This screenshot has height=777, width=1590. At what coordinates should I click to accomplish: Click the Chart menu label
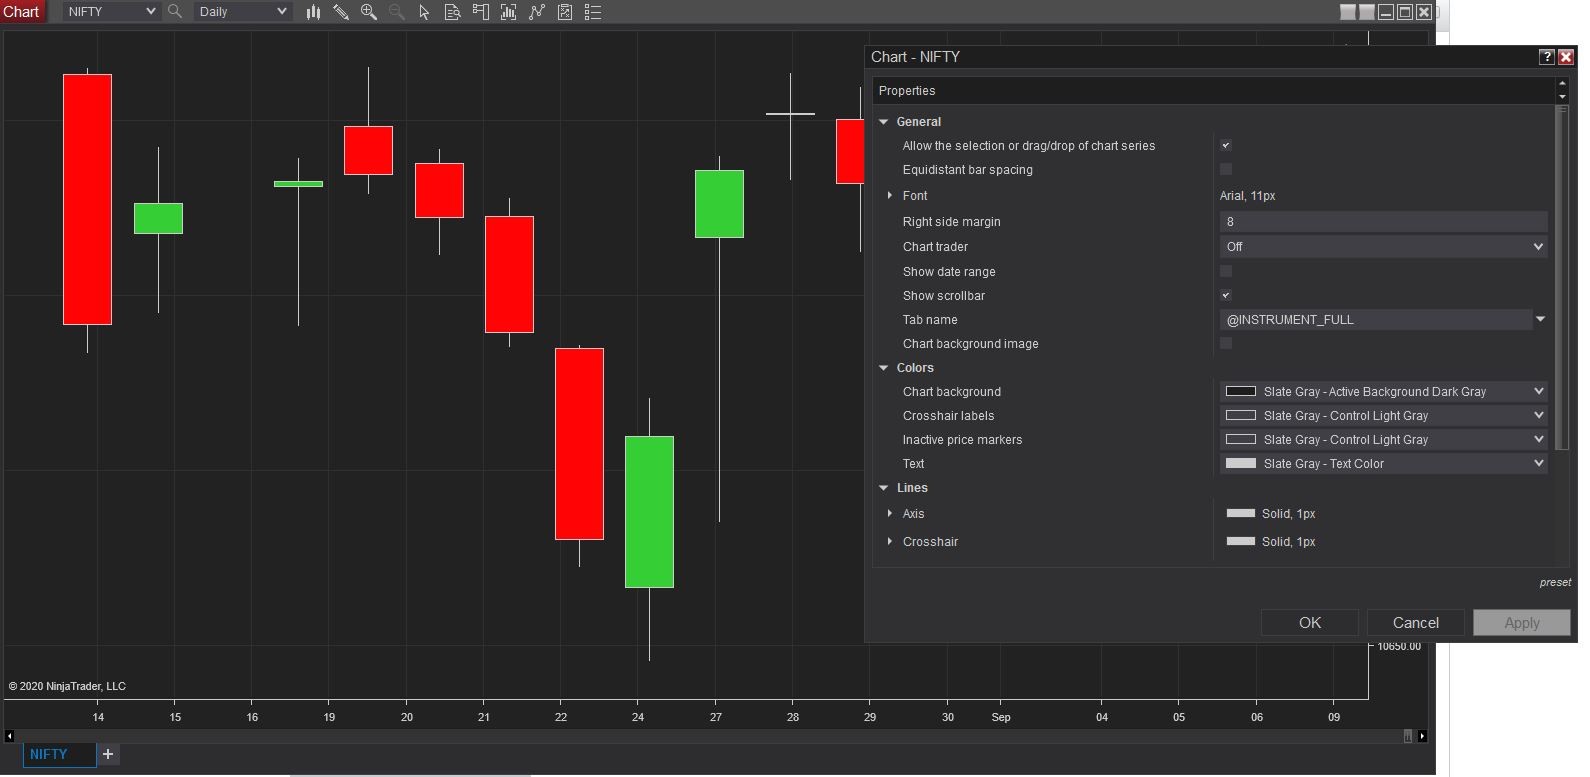[22, 12]
